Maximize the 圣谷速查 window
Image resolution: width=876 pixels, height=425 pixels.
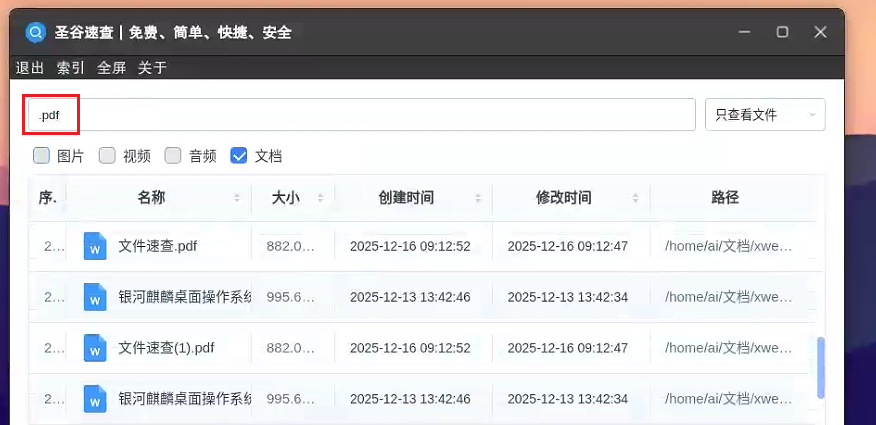tap(783, 32)
